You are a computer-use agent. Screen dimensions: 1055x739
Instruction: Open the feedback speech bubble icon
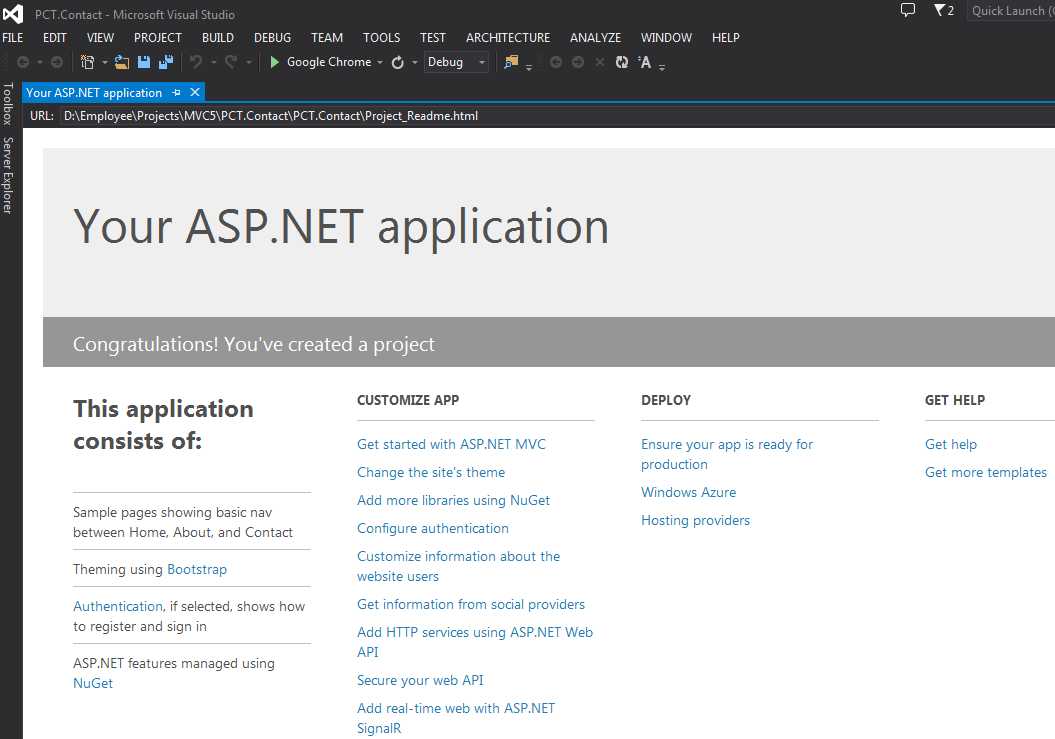908,10
